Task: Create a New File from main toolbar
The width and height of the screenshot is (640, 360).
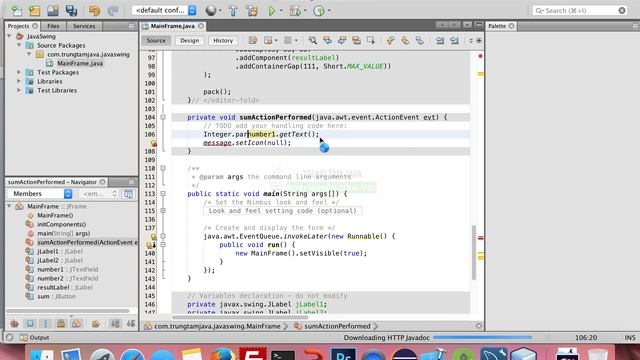Action: click(x=17, y=11)
